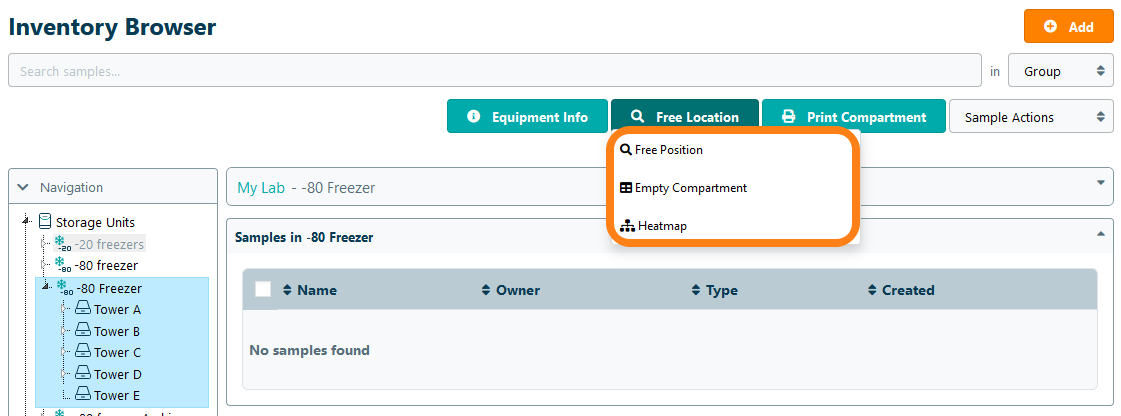Focus the Search samples input field
The image size is (1121, 416).
tap(494, 71)
